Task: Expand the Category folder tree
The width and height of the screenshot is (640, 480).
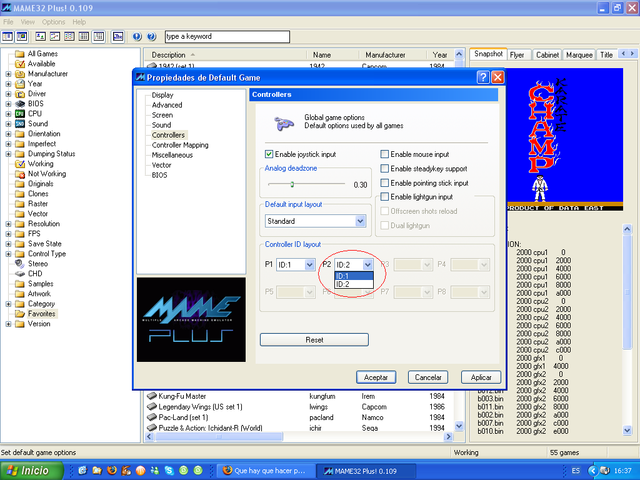Action: click(x=8, y=304)
